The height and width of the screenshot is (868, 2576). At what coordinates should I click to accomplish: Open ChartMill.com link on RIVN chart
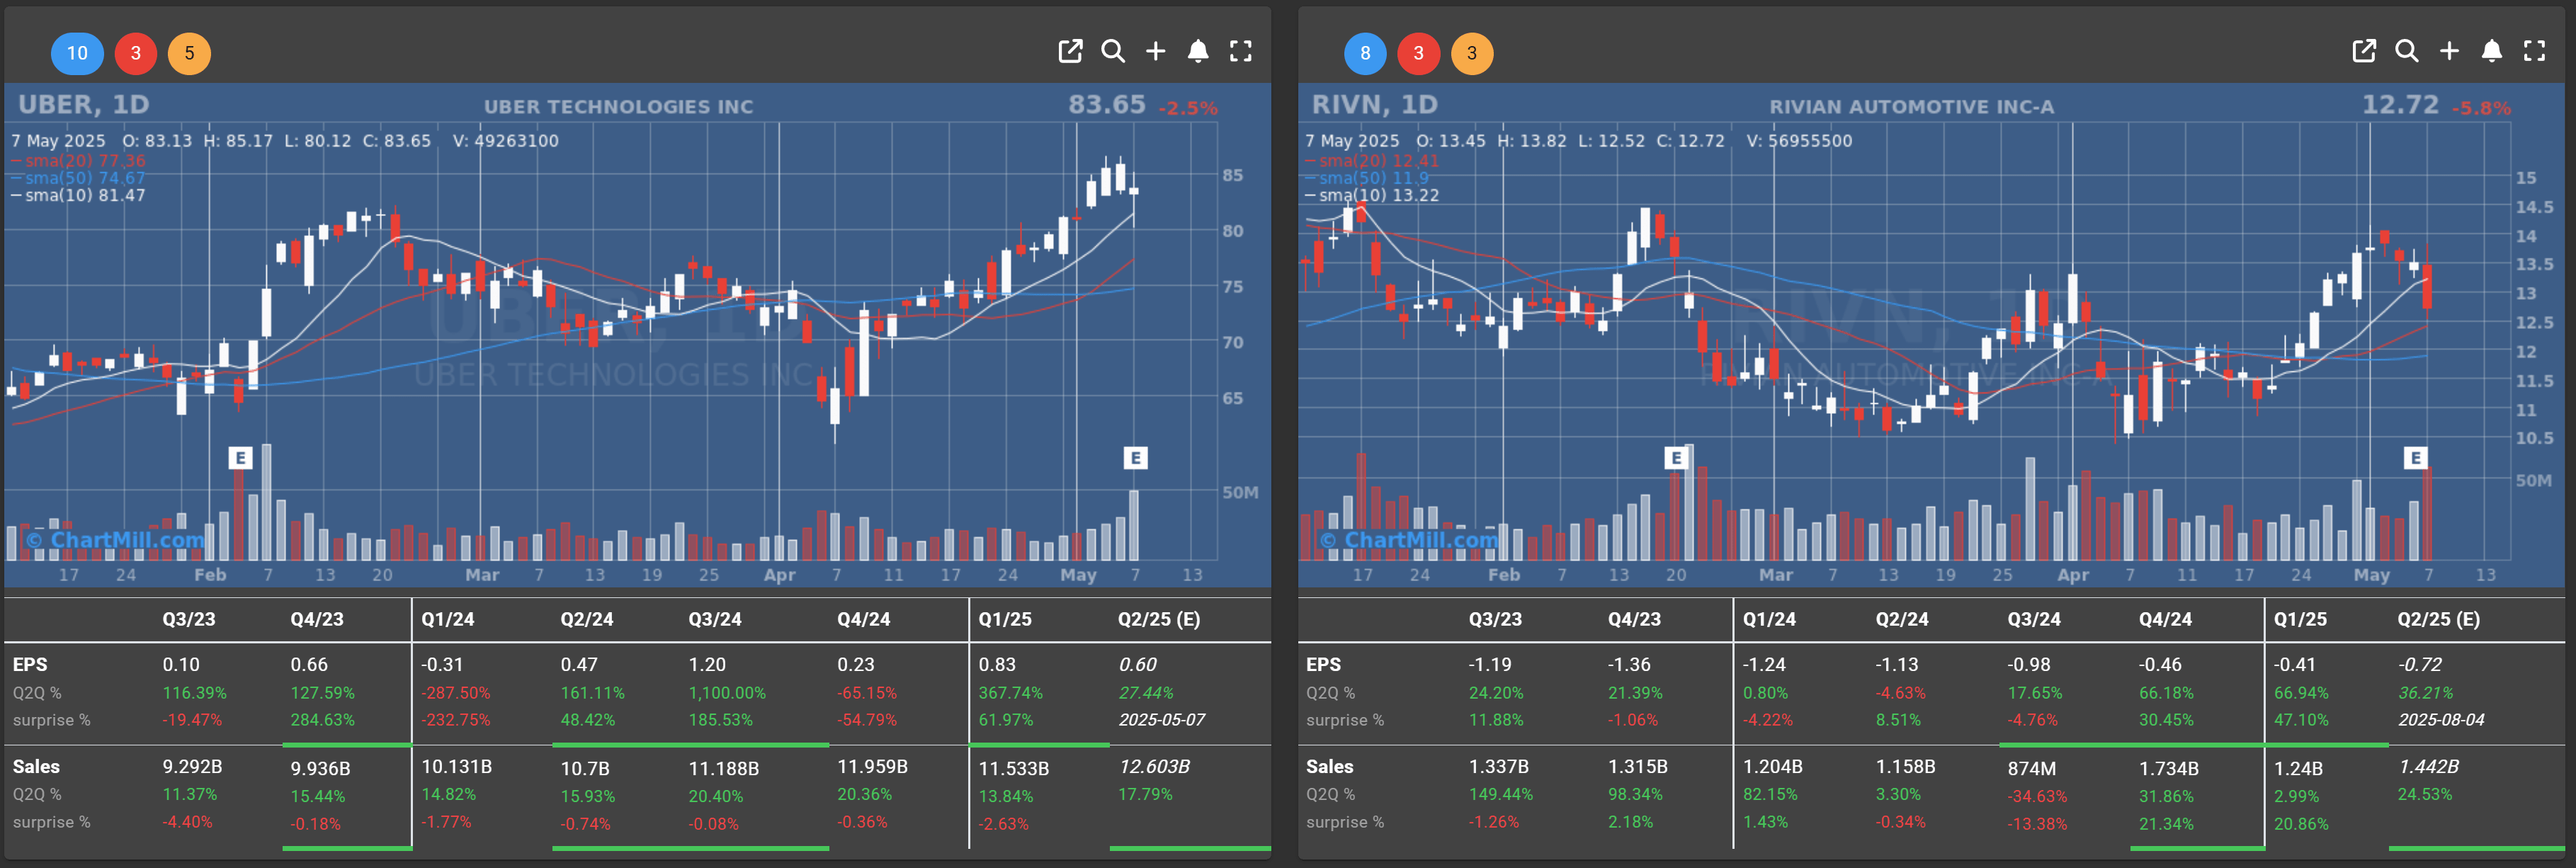click(1410, 540)
